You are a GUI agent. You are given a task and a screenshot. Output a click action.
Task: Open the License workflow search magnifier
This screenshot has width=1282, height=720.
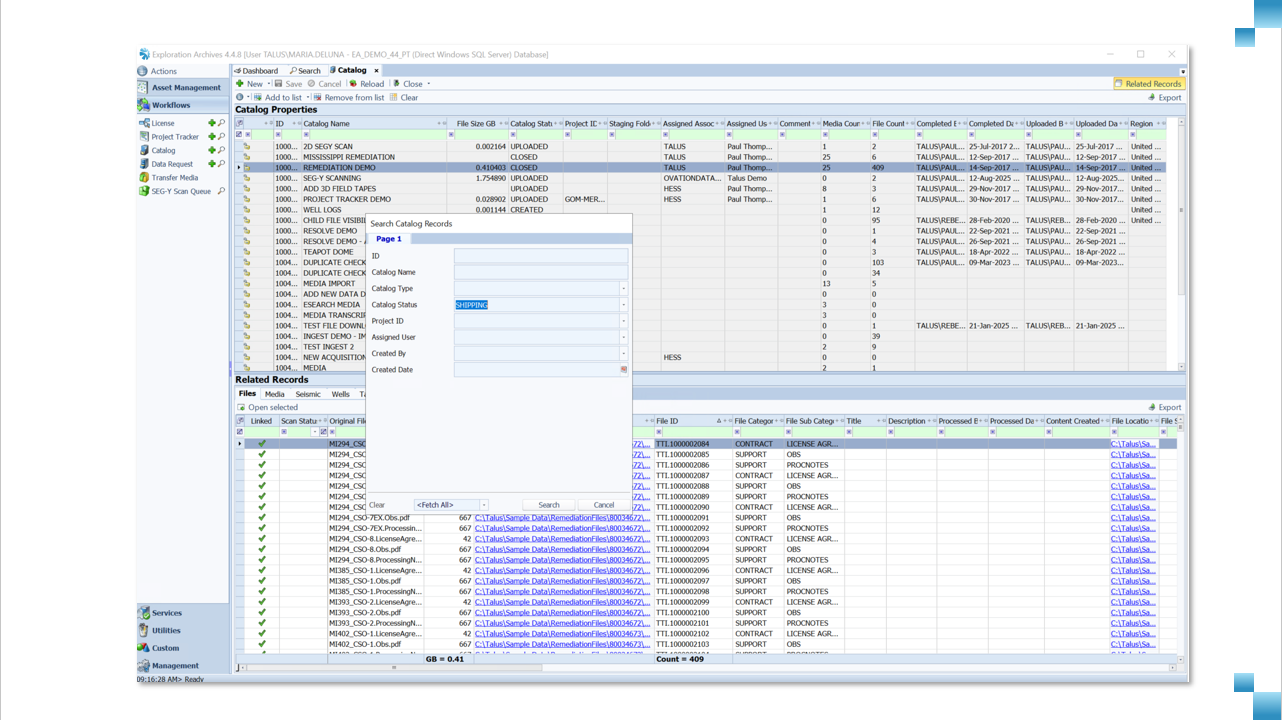point(221,123)
